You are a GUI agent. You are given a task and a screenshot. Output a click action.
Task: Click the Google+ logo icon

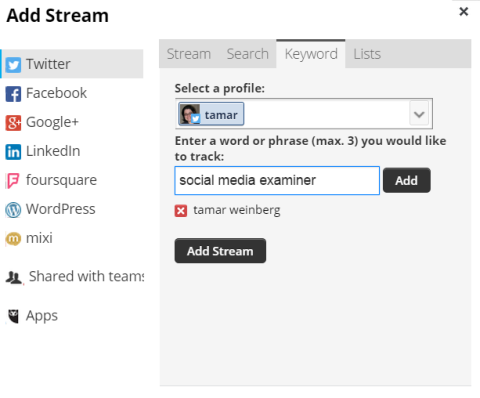pos(13,123)
